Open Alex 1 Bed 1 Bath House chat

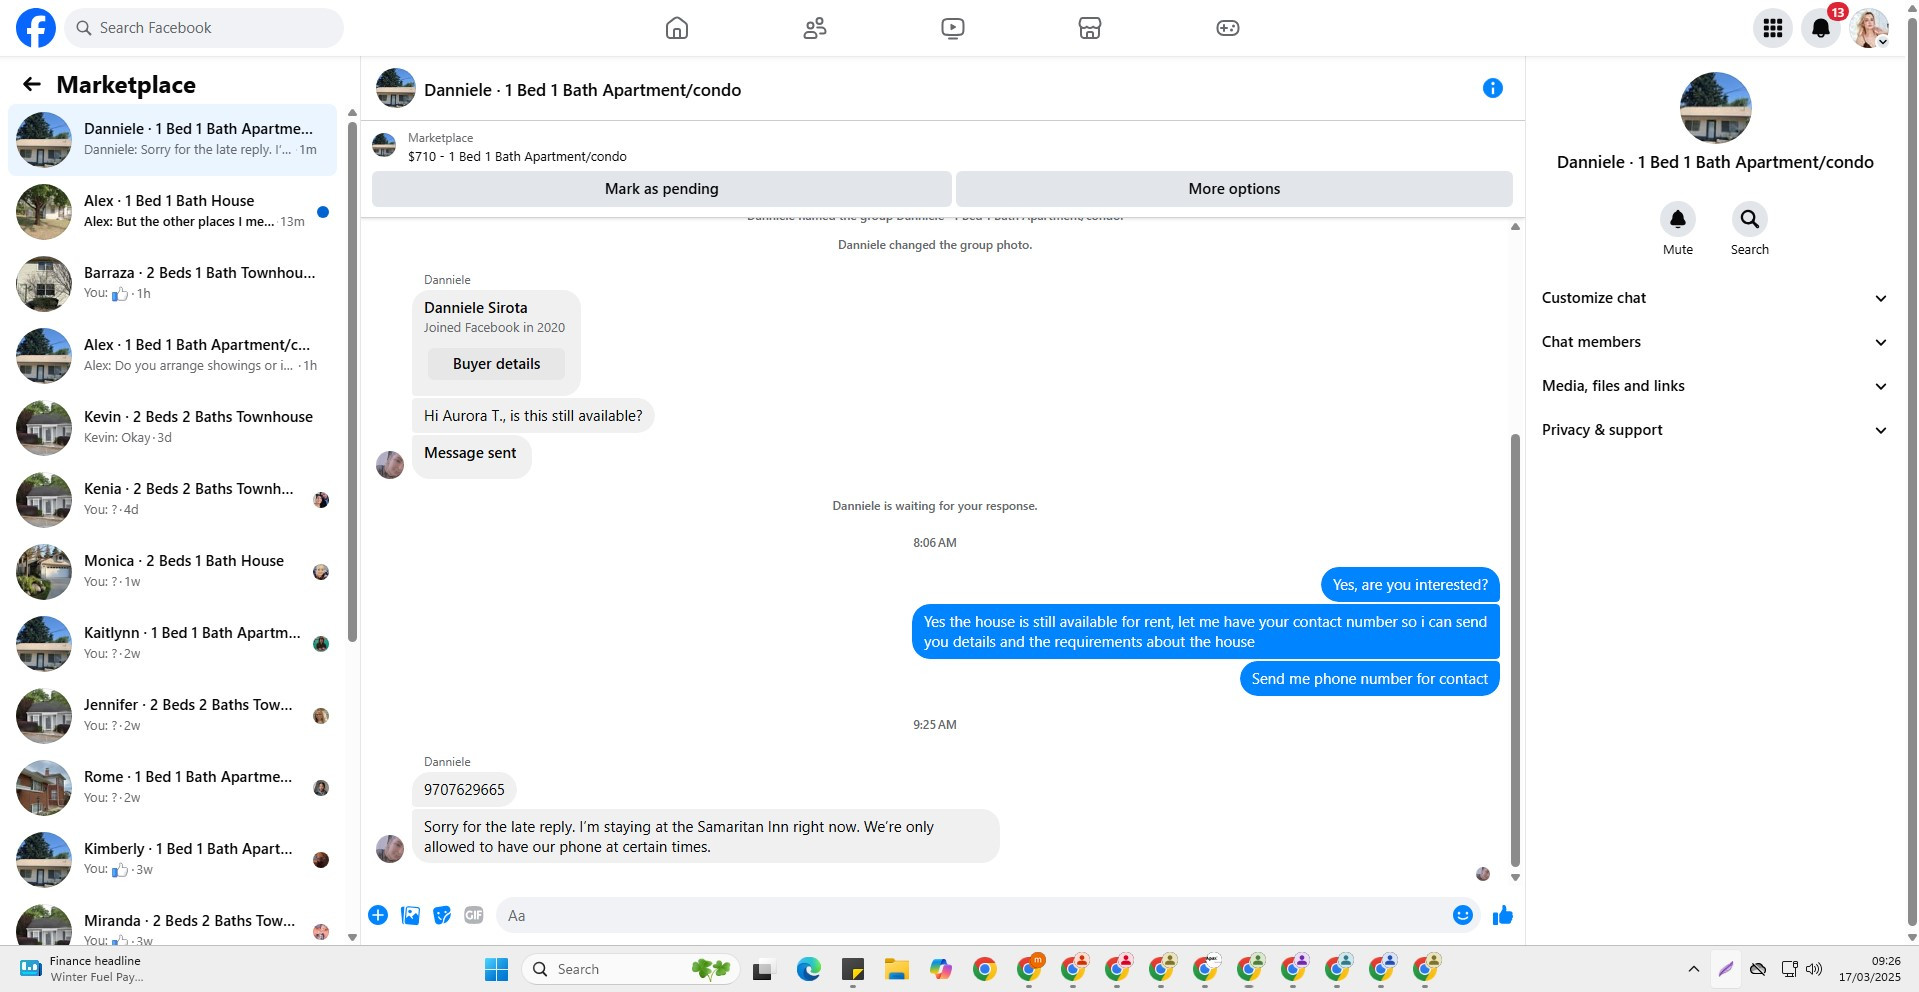point(172,212)
